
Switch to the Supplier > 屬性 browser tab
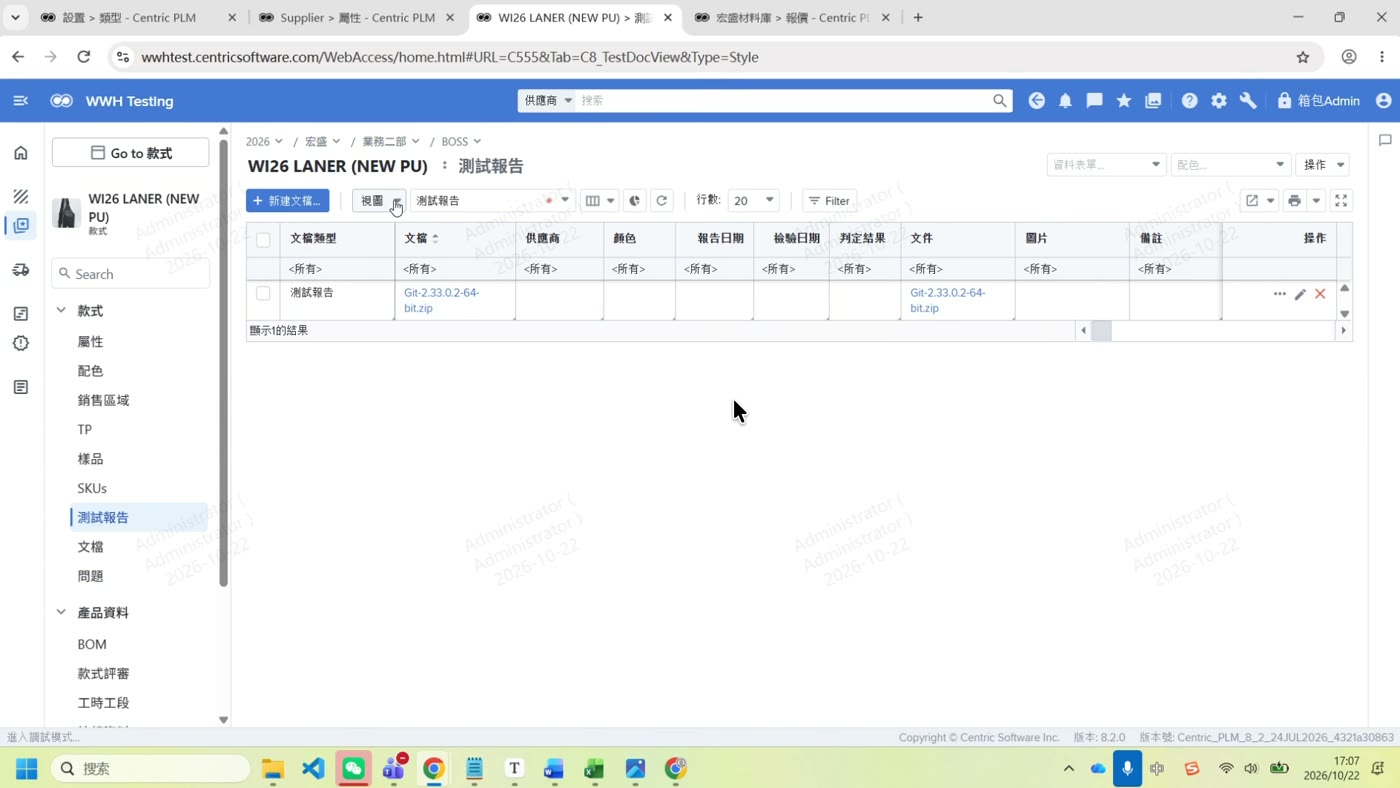(356, 18)
